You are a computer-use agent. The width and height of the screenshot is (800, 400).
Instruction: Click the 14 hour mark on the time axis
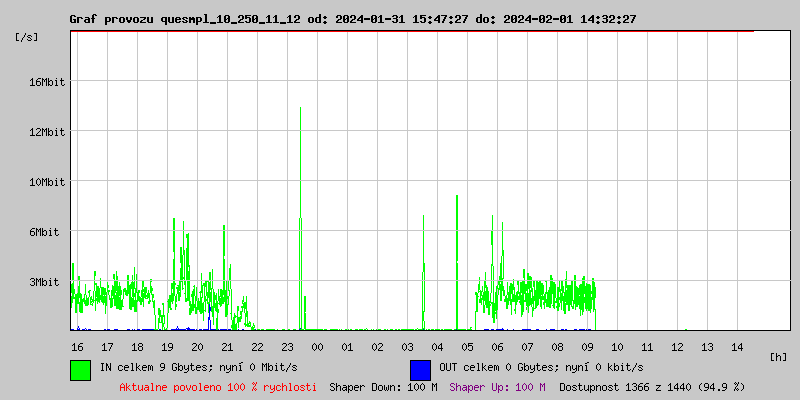pyautogui.click(x=737, y=347)
